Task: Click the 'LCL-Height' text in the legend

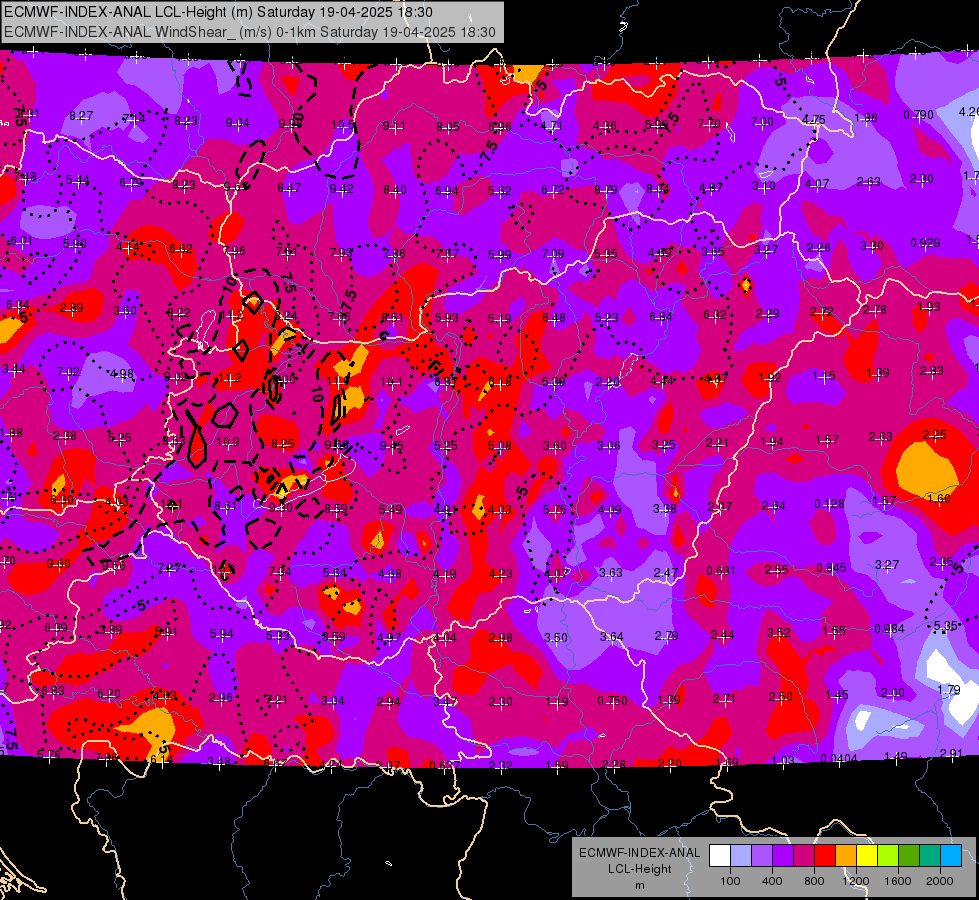Action: [x=639, y=869]
